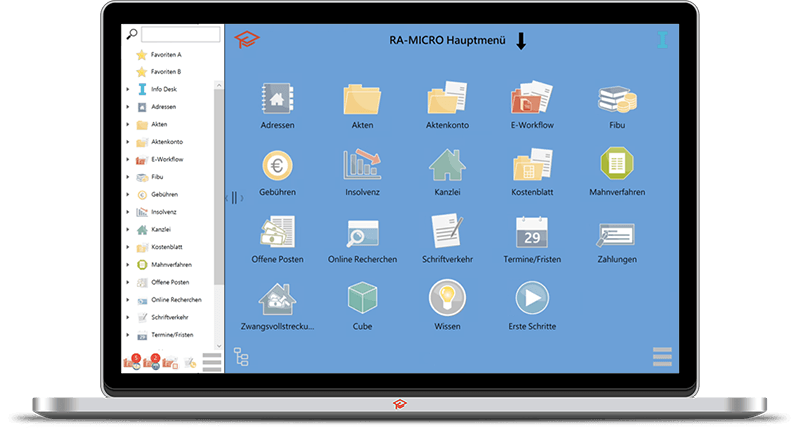Open the E-Workflow module icon
Image resolution: width=800 pixels, height=436 pixels.
click(532, 97)
